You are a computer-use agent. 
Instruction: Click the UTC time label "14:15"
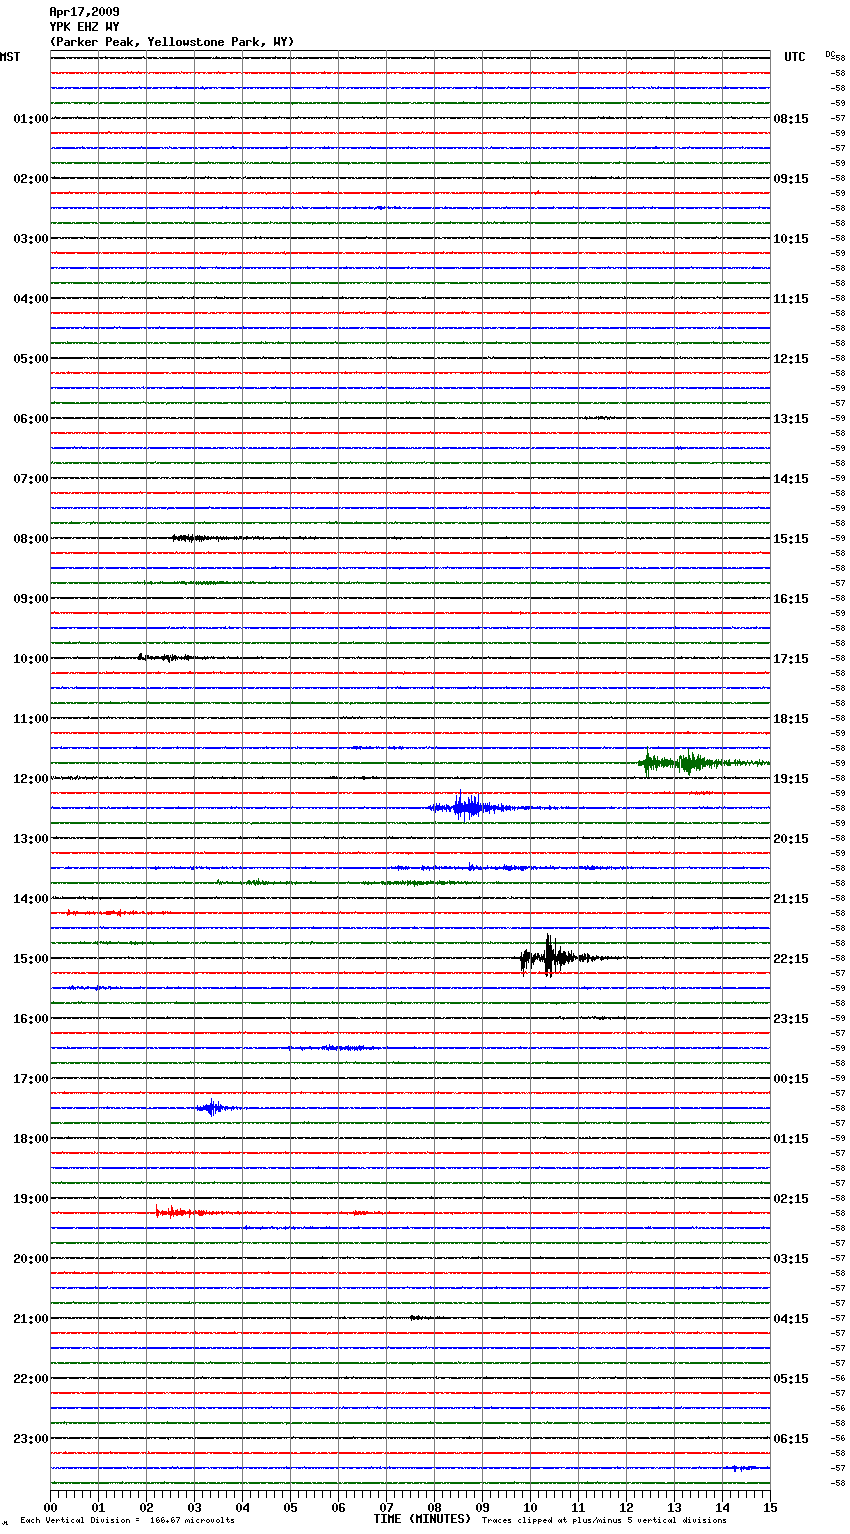pos(791,479)
